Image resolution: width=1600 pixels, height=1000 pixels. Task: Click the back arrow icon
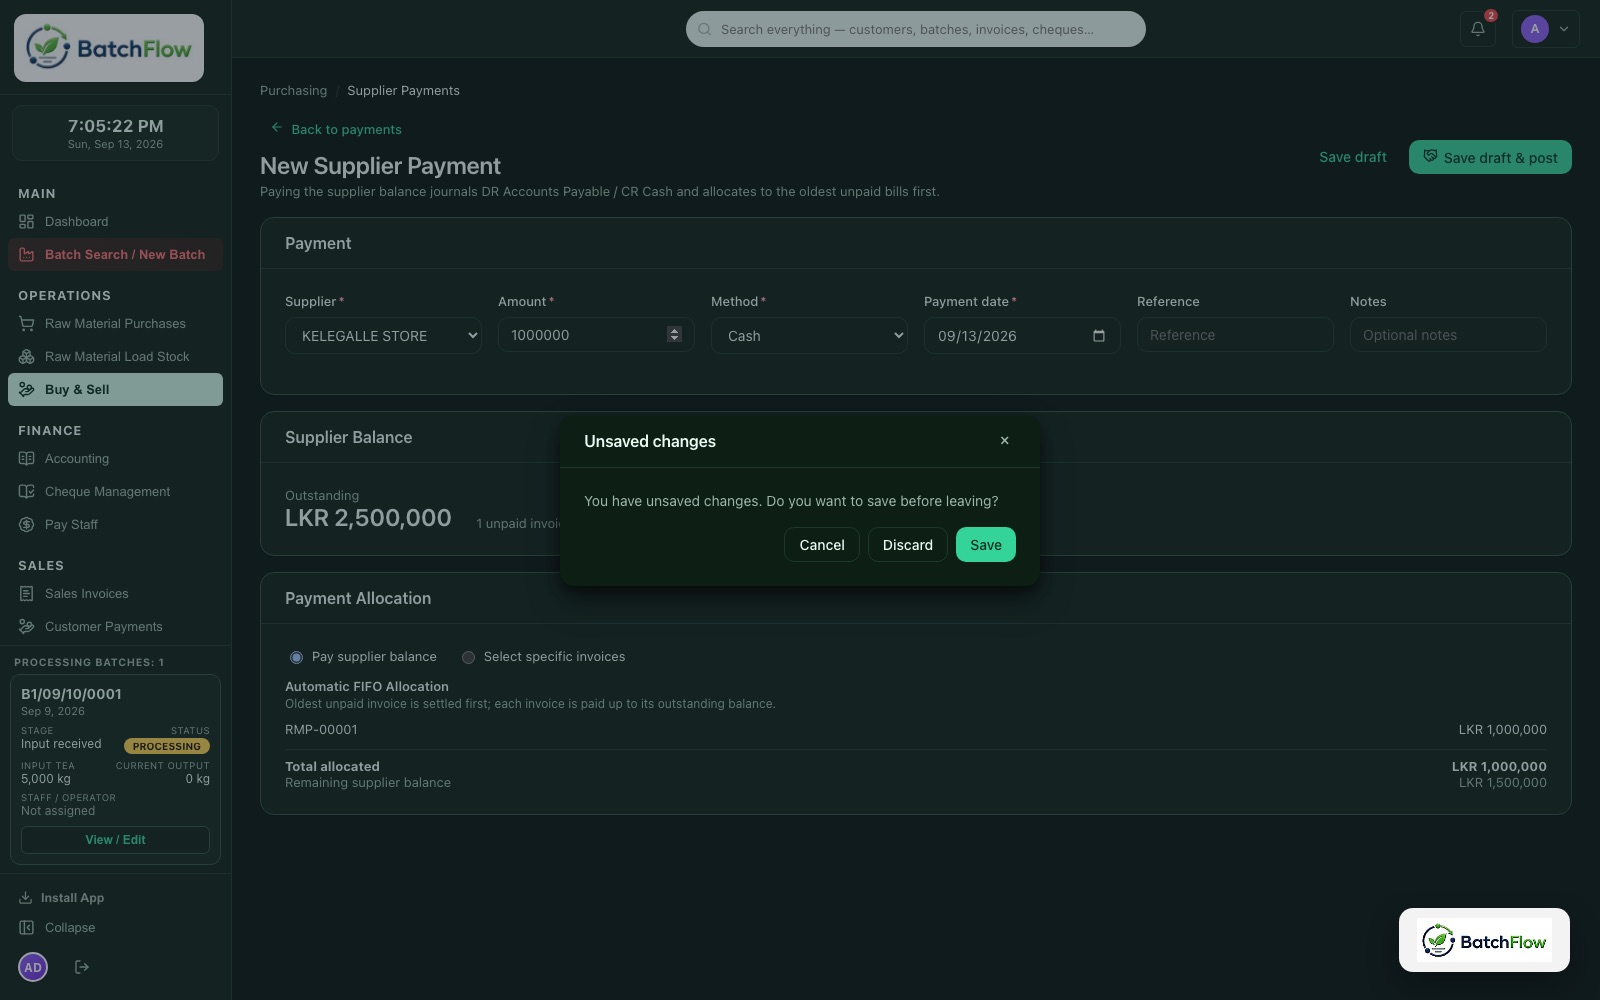click(276, 128)
